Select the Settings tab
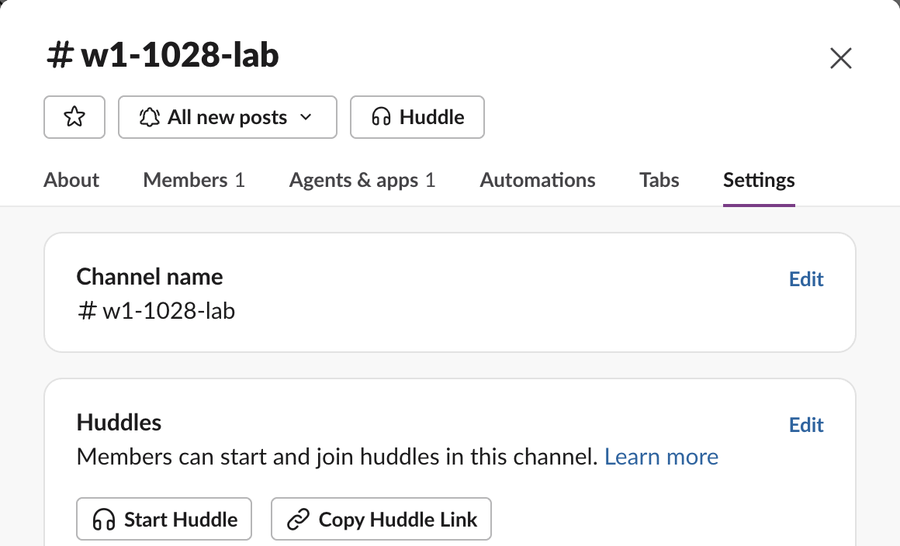The width and height of the screenshot is (900, 546). pos(759,180)
